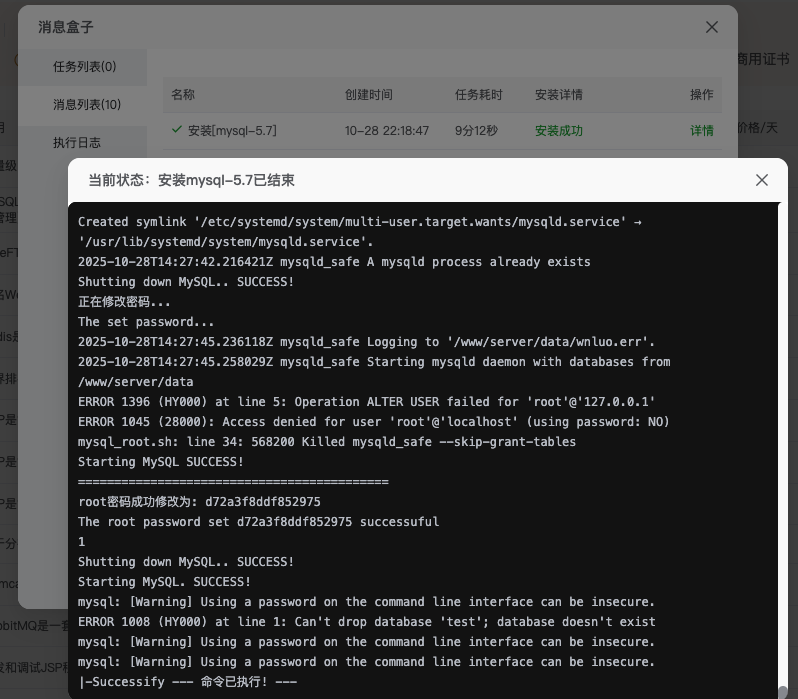Click the 创建时间 column header

[369, 95]
